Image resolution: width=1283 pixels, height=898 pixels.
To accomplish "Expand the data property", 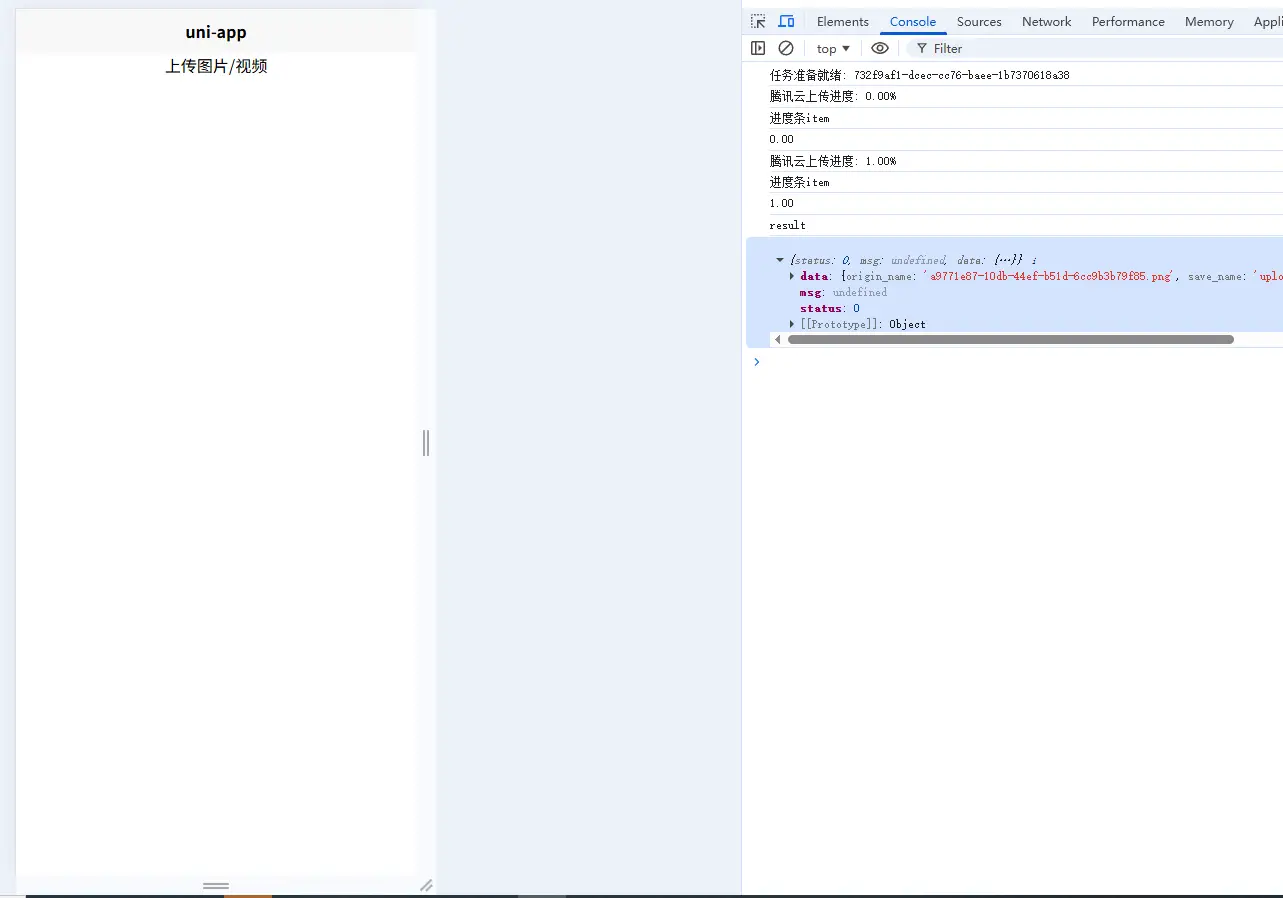I will tap(792, 276).
